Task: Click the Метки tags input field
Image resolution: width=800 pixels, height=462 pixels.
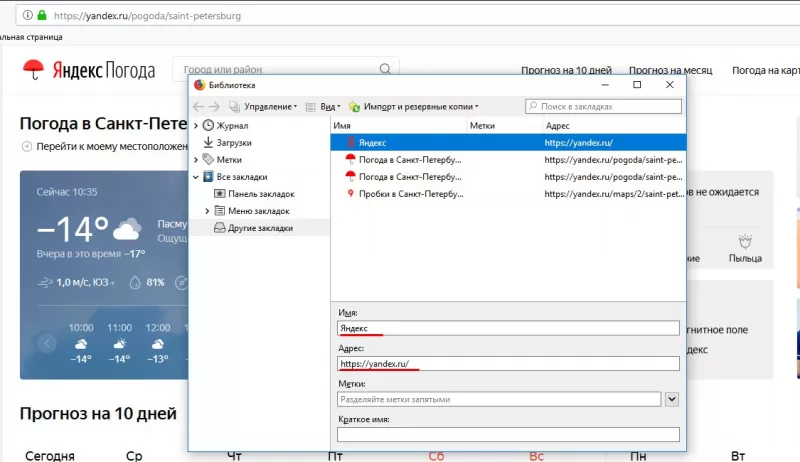Action: (x=499, y=399)
